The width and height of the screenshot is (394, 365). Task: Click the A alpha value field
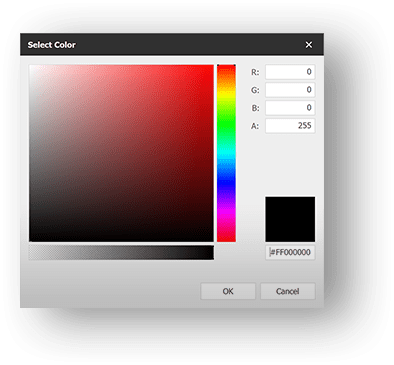coord(290,126)
